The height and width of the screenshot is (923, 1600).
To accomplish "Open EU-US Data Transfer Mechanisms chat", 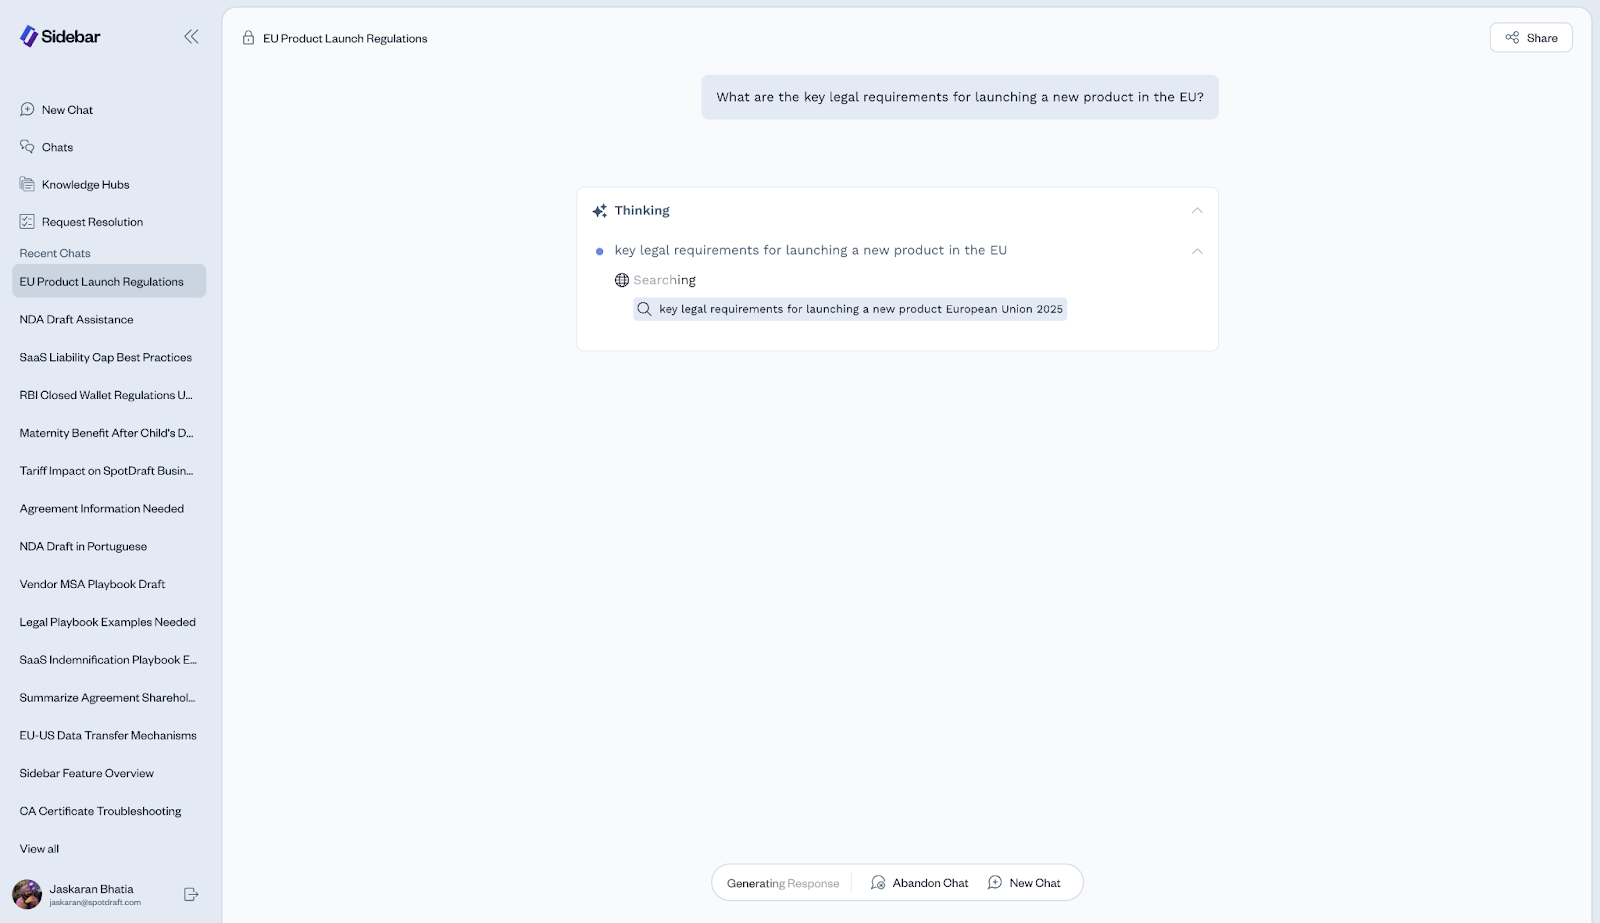I will (x=108, y=736).
